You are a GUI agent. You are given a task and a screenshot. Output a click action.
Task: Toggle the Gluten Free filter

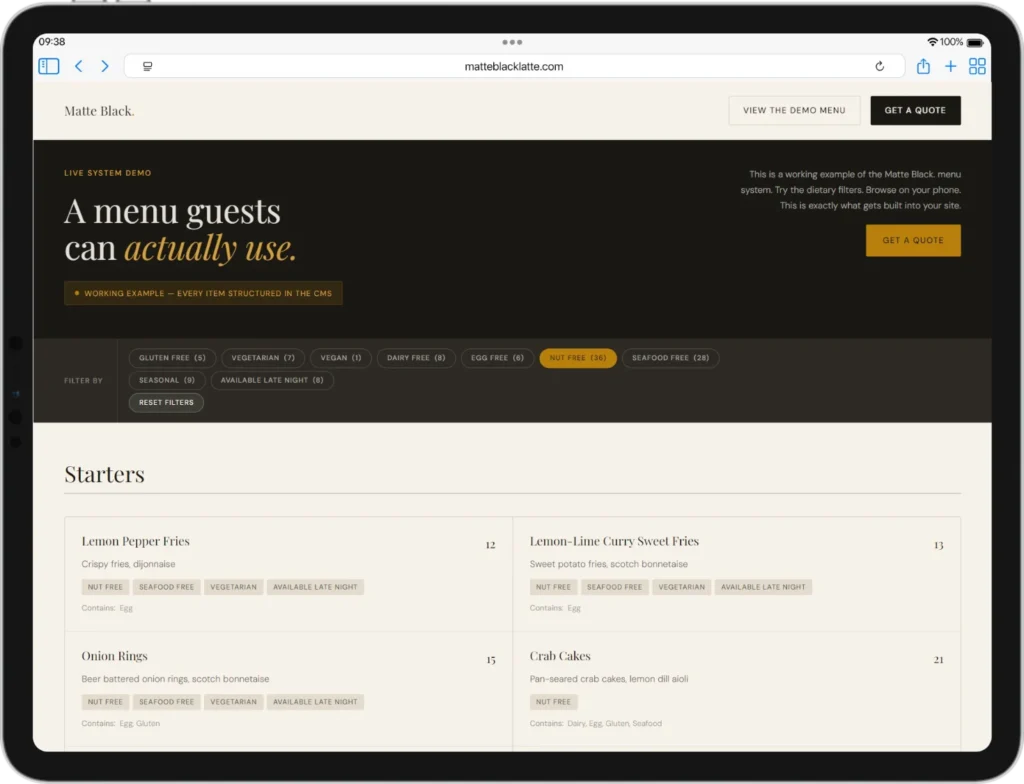coord(172,358)
